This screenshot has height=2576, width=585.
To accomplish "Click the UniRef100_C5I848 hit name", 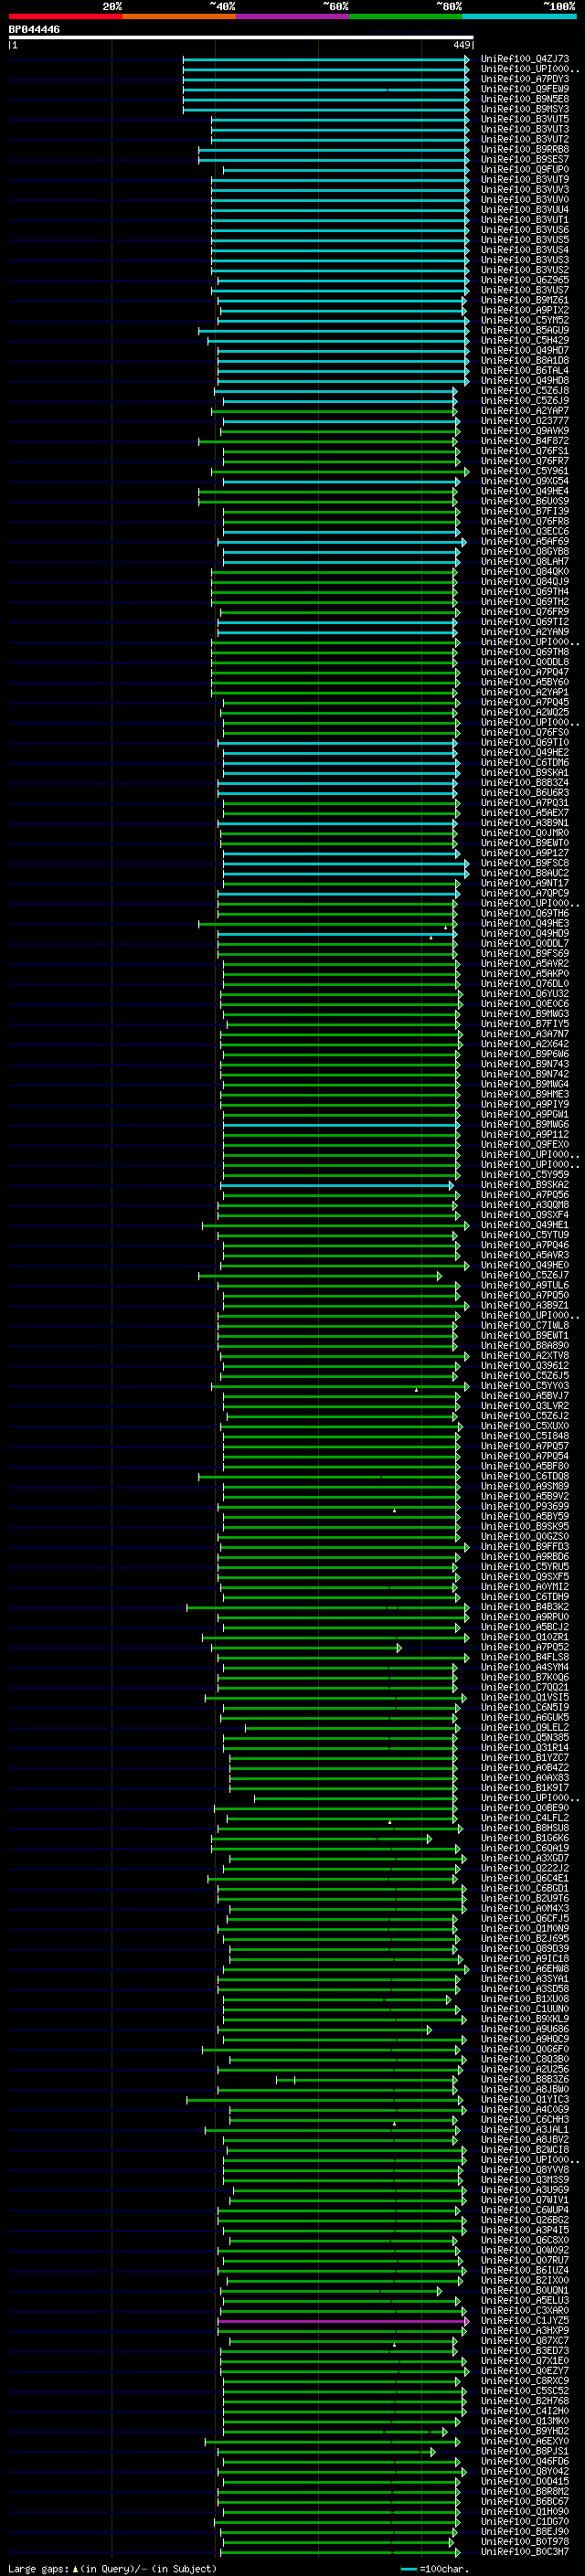I will coord(525,1436).
